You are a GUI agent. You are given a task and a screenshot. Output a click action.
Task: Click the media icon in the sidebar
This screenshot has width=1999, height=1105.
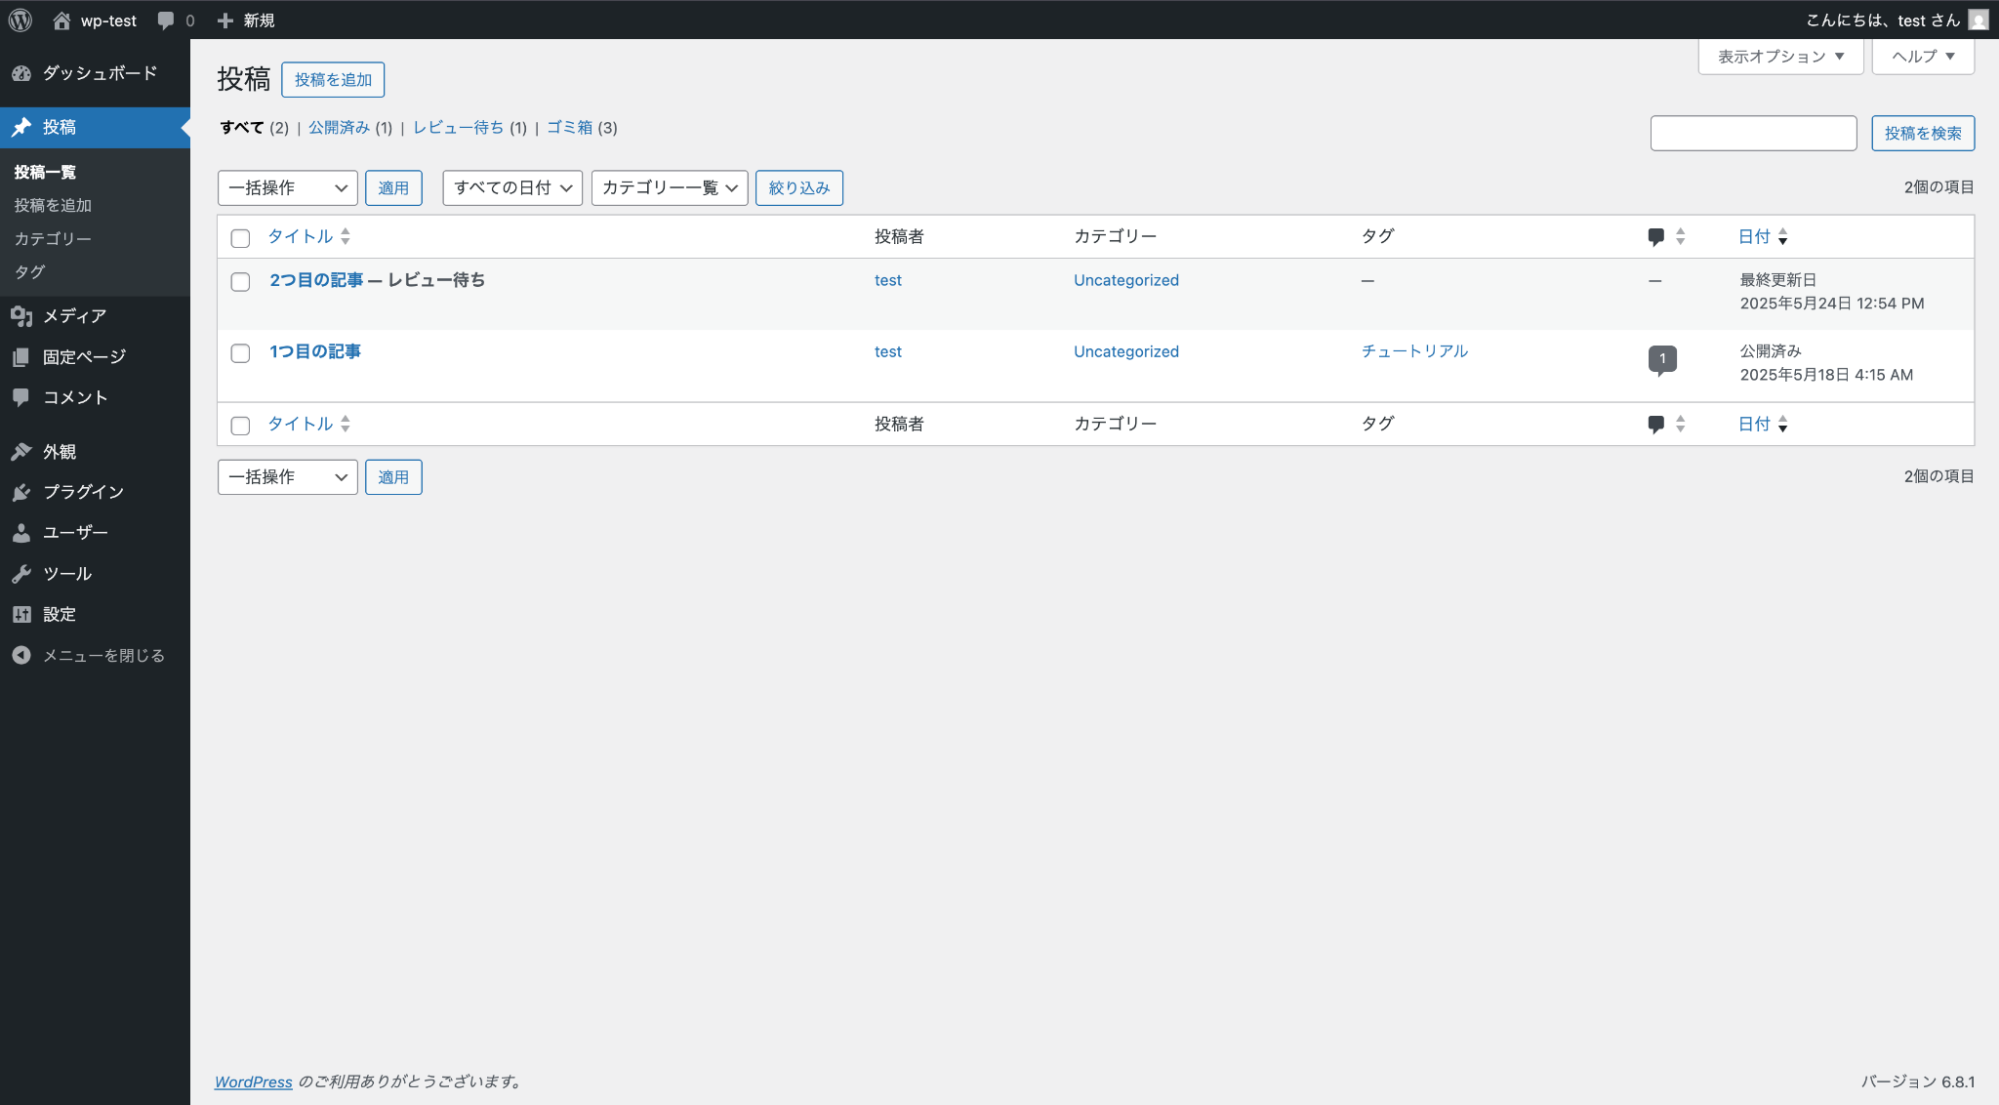click(x=21, y=316)
